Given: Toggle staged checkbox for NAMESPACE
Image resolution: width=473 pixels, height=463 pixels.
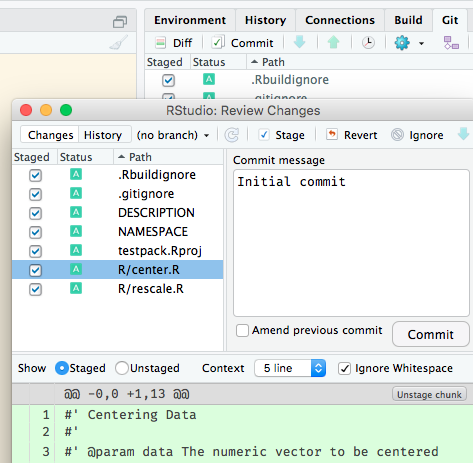Looking at the screenshot, I should (35, 232).
